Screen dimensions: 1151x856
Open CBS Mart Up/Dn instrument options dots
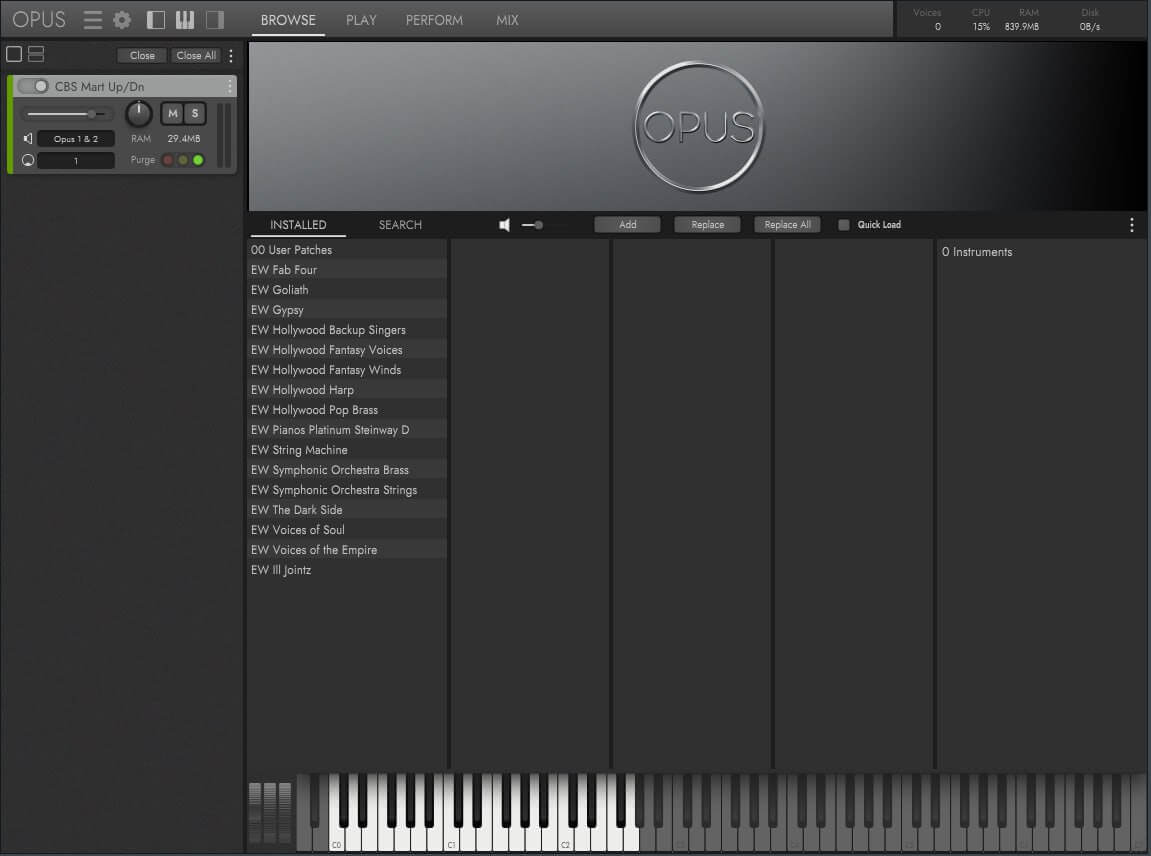tap(230, 86)
